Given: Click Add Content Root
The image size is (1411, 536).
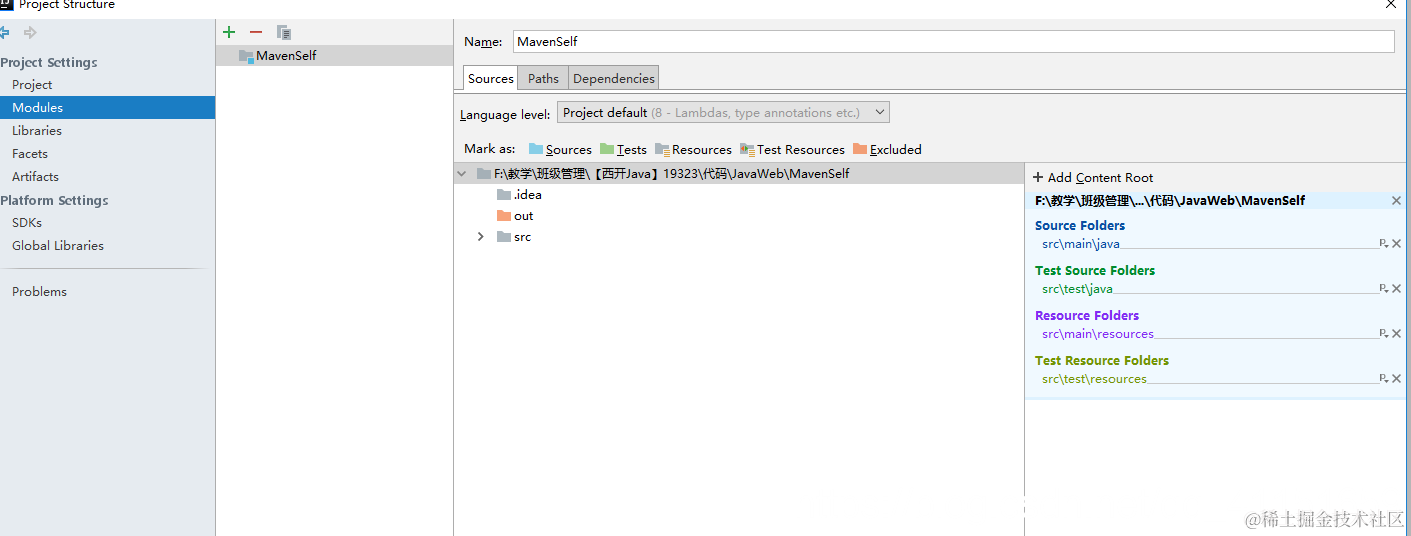Looking at the screenshot, I should [x=1093, y=177].
